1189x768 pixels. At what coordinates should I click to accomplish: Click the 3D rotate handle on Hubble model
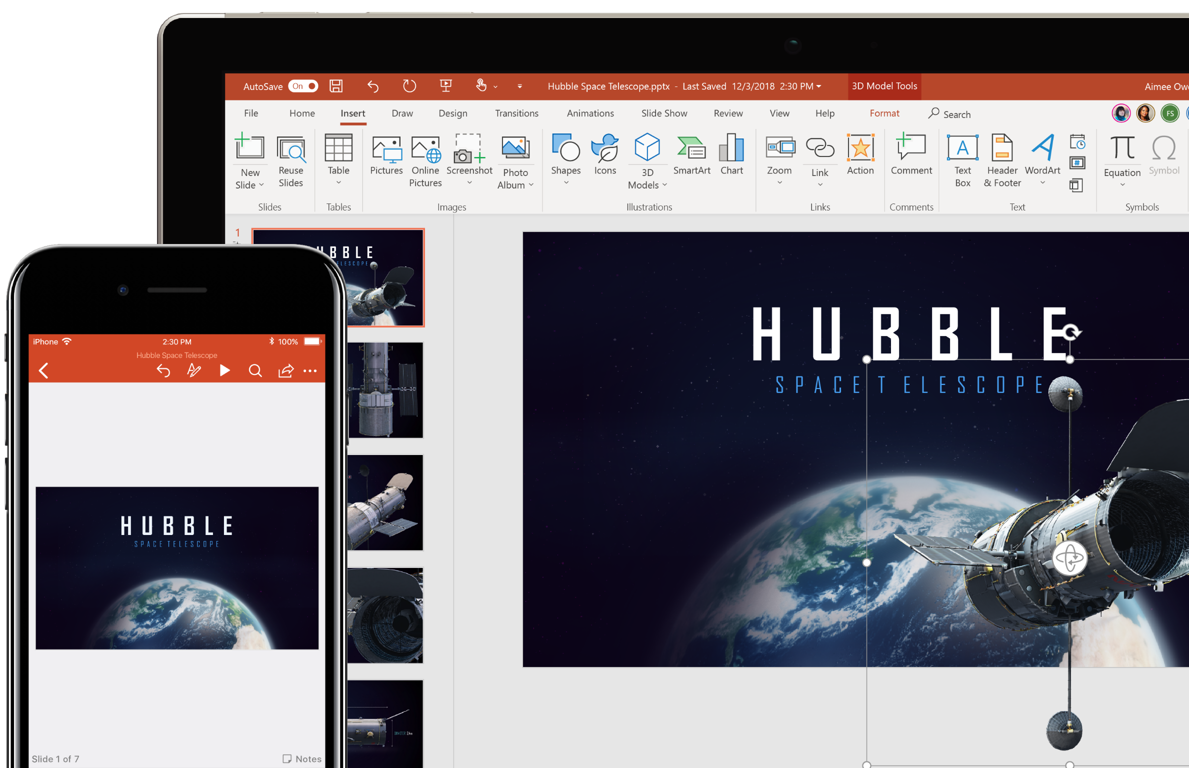[x=1070, y=558]
